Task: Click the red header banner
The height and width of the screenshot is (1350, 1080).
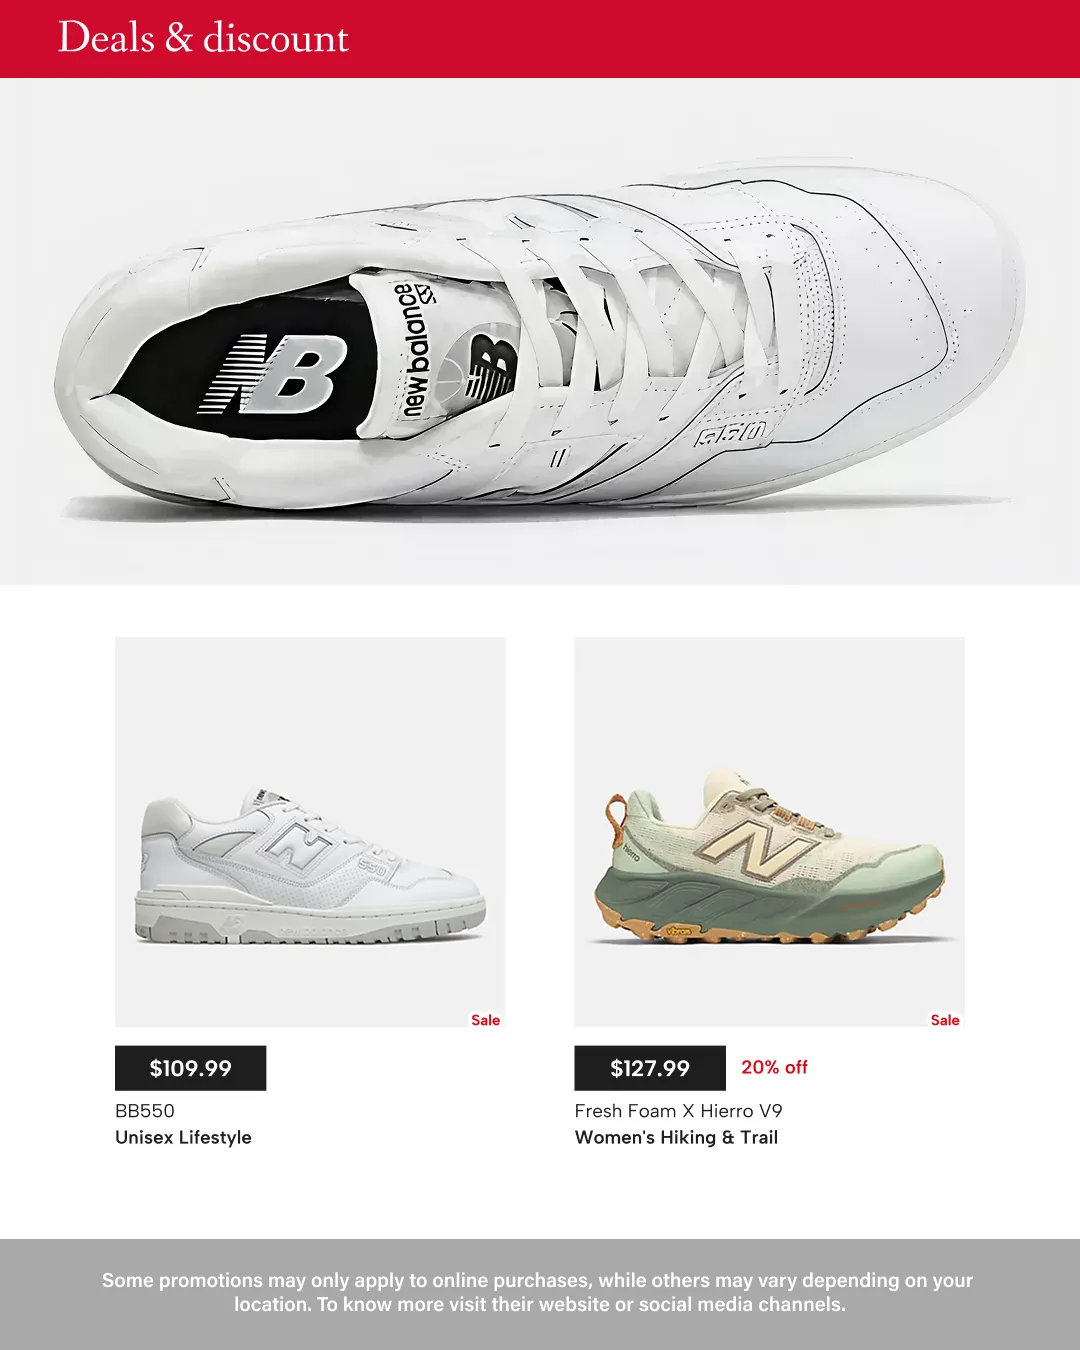Action: point(540,39)
